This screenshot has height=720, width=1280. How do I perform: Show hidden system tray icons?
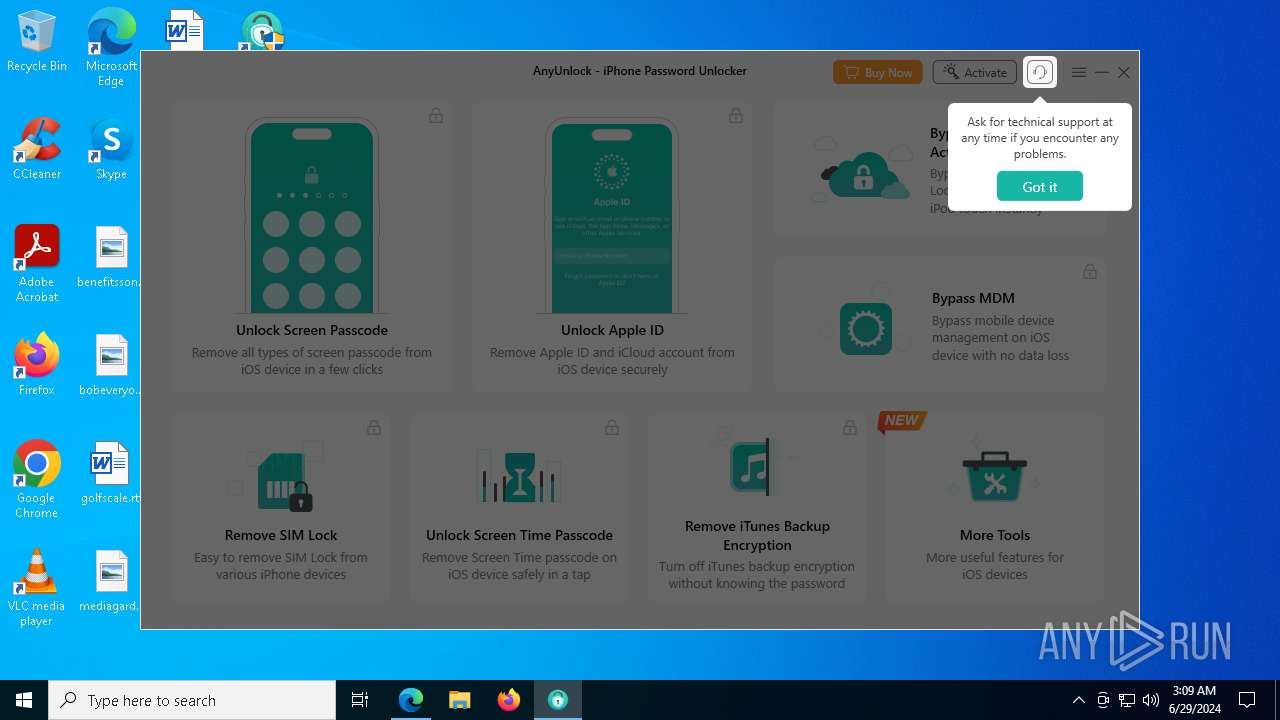coord(1078,700)
